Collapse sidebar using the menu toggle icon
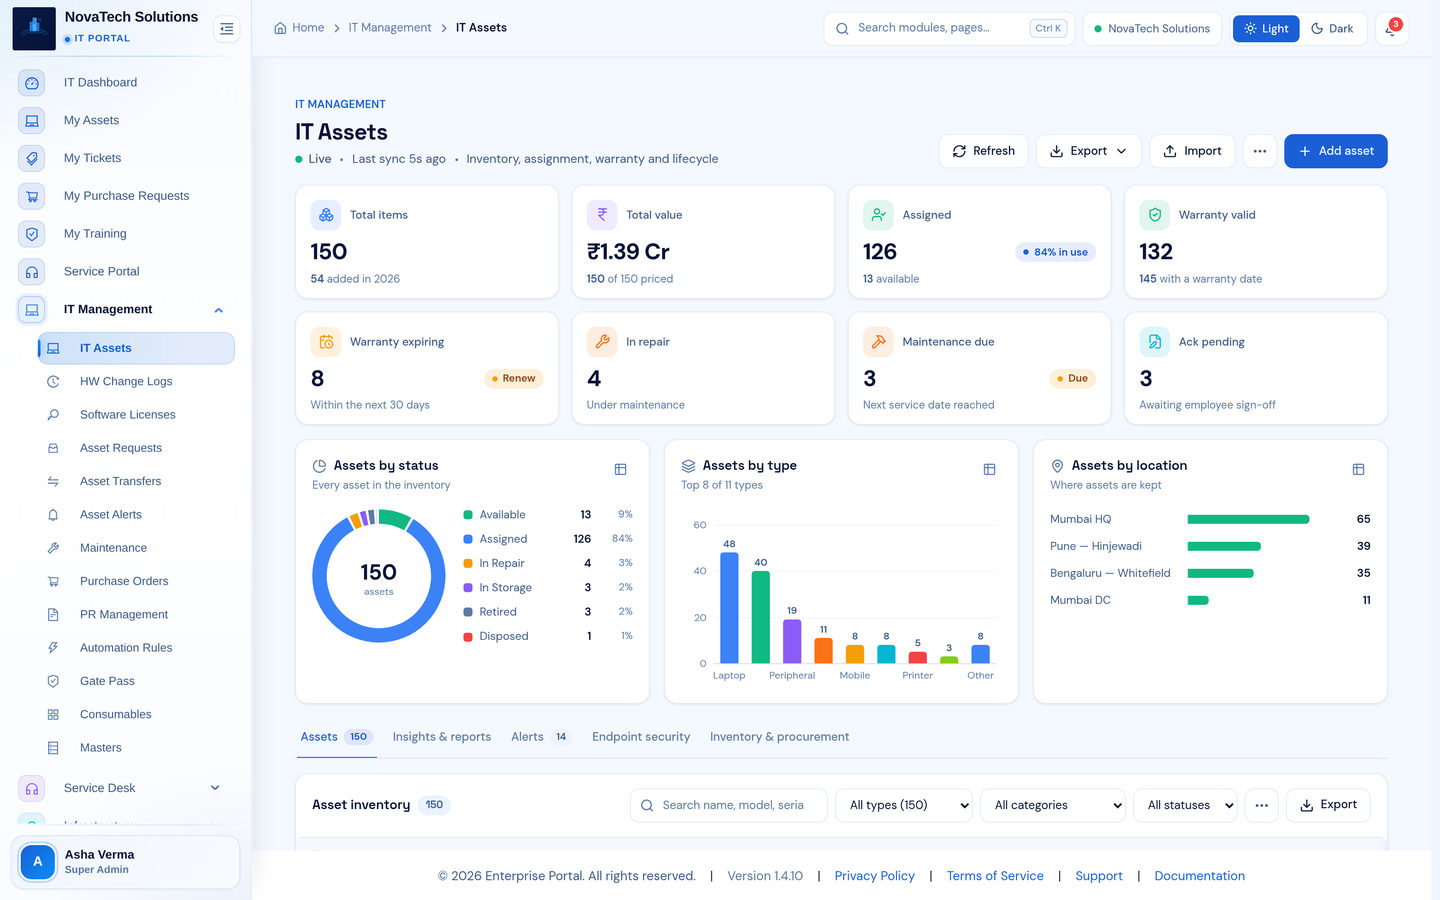1440x900 pixels. pyautogui.click(x=227, y=29)
